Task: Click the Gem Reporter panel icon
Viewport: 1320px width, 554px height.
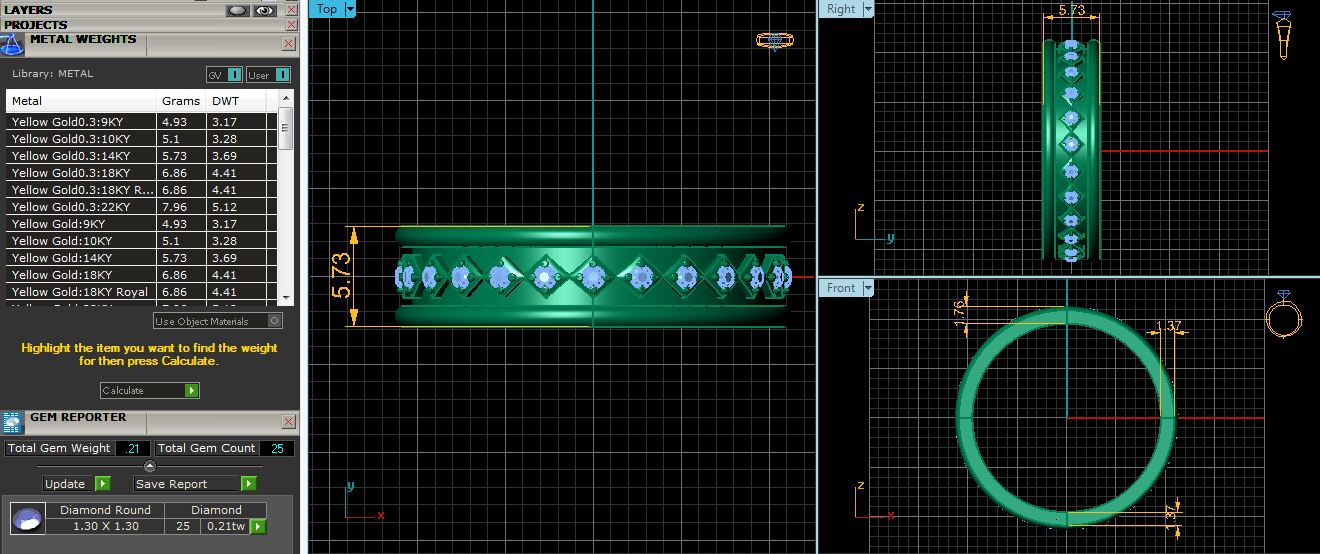Action: (12, 421)
